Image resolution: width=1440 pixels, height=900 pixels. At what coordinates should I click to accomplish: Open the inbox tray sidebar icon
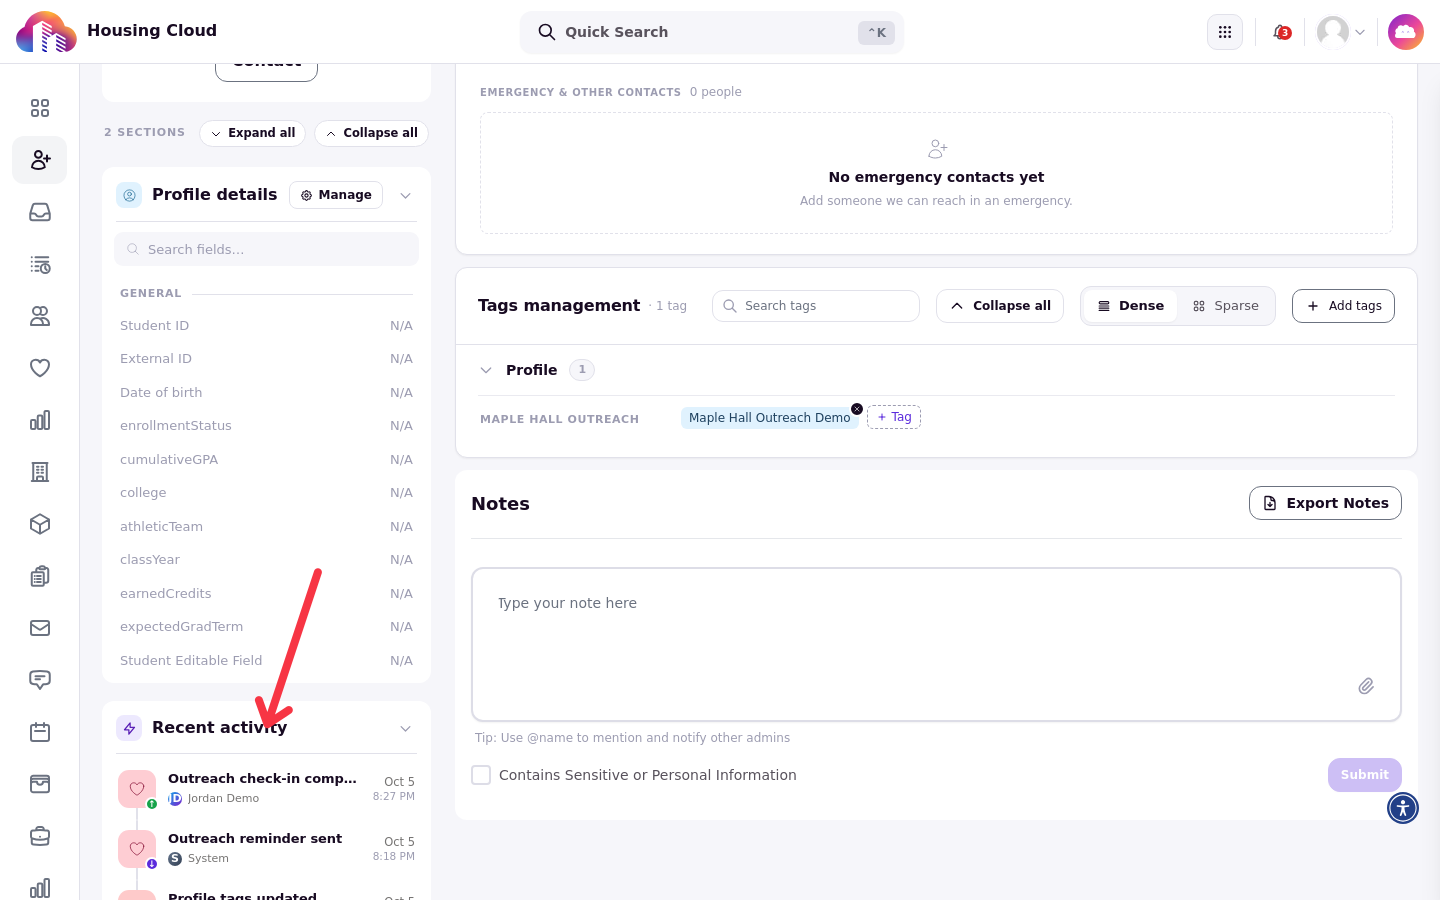click(x=40, y=212)
